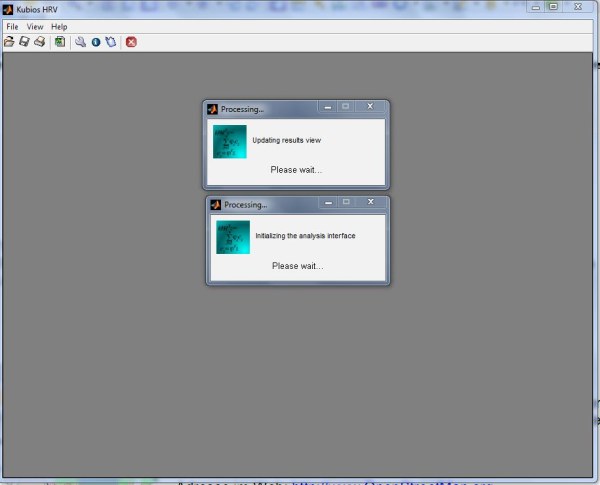
Task: Open the View menu
Action: click(x=35, y=26)
